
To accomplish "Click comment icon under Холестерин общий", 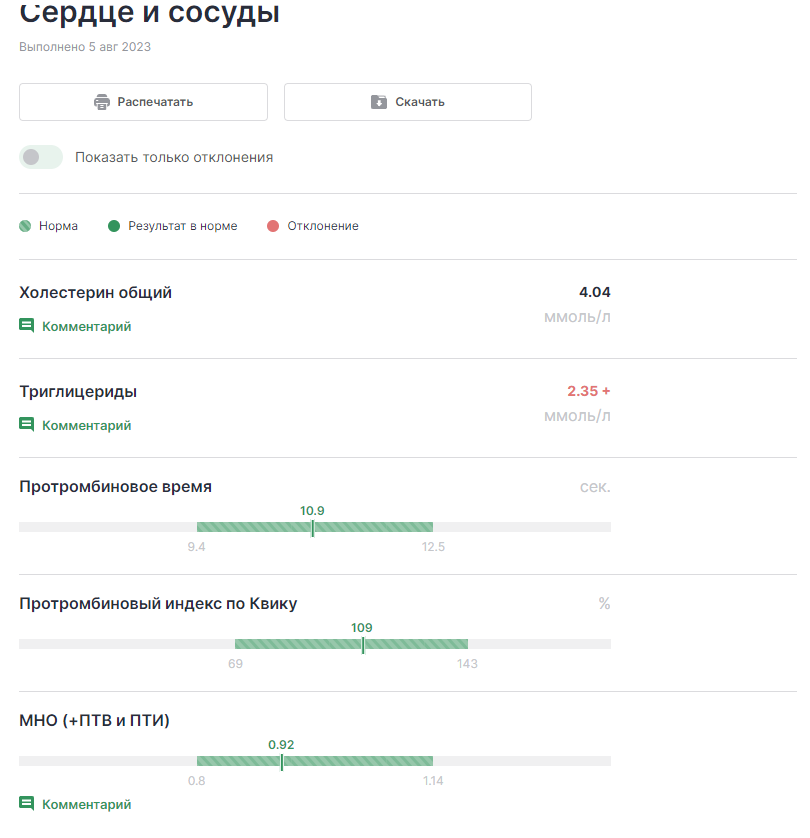I will pyautogui.click(x=27, y=326).
